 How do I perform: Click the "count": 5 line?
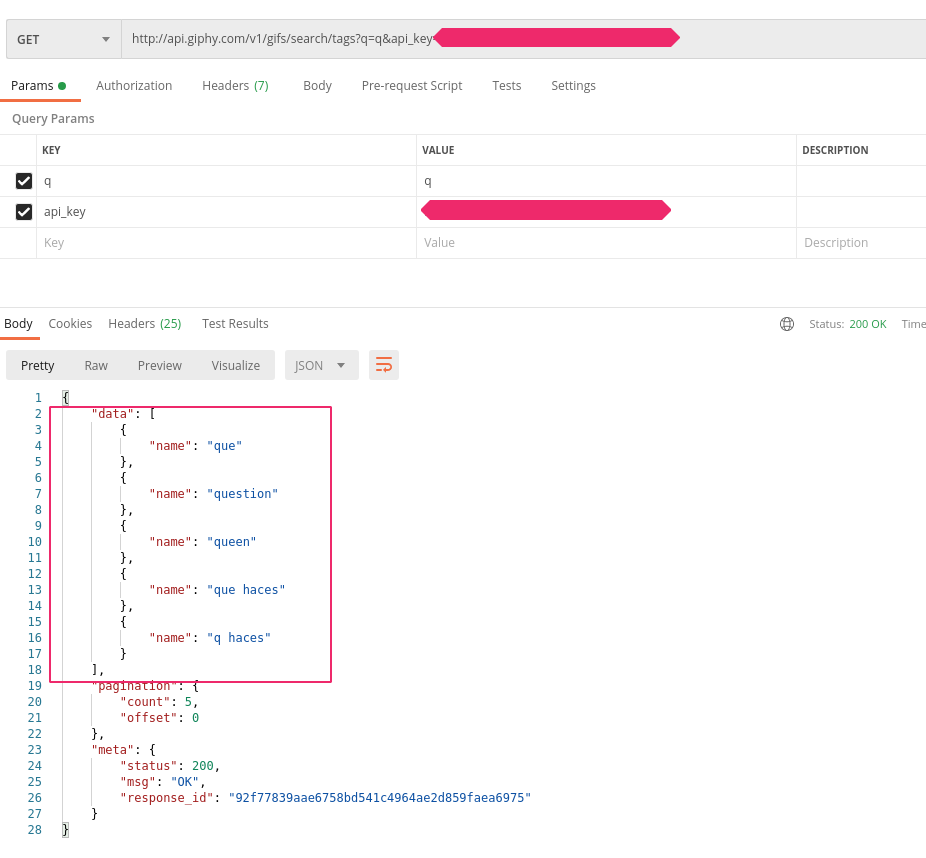pyautogui.click(x=159, y=702)
